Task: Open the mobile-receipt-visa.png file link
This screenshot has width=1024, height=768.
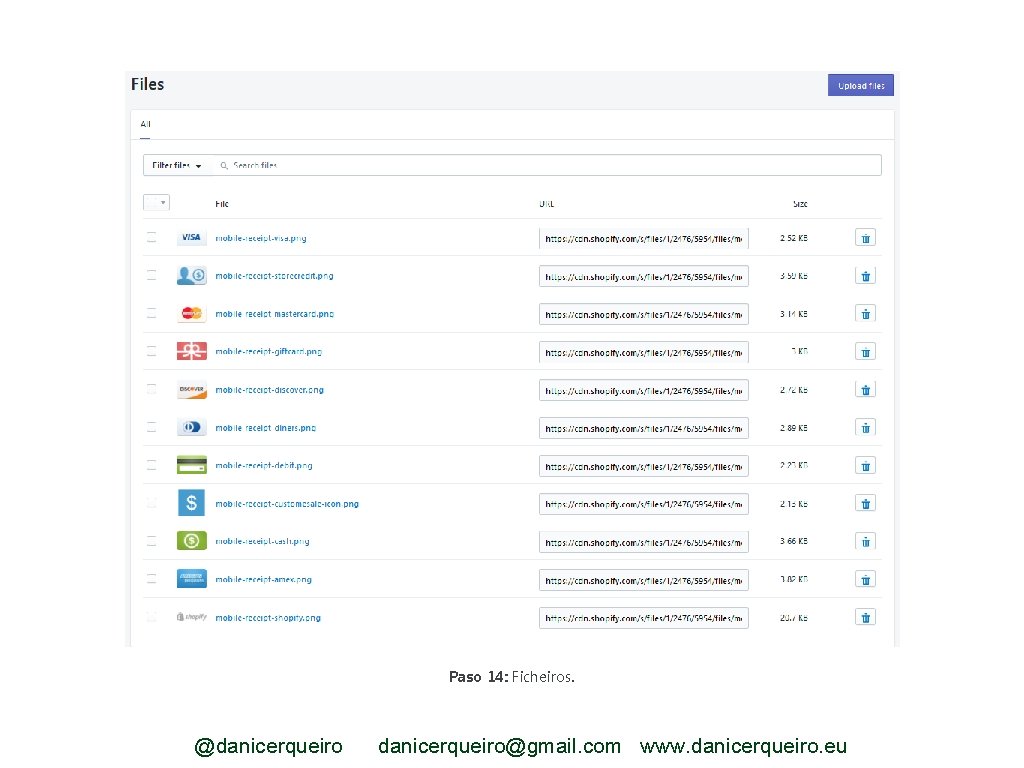Action: (x=261, y=238)
